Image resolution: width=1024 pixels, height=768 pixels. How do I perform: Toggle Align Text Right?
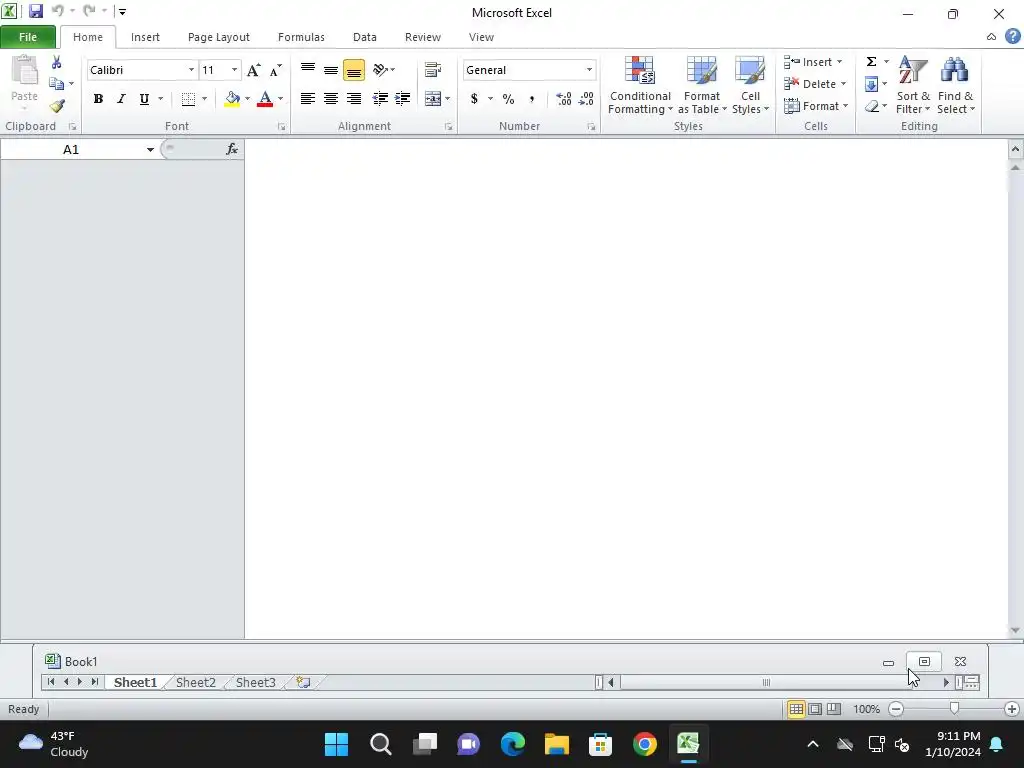pyautogui.click(x=354, y=99)
